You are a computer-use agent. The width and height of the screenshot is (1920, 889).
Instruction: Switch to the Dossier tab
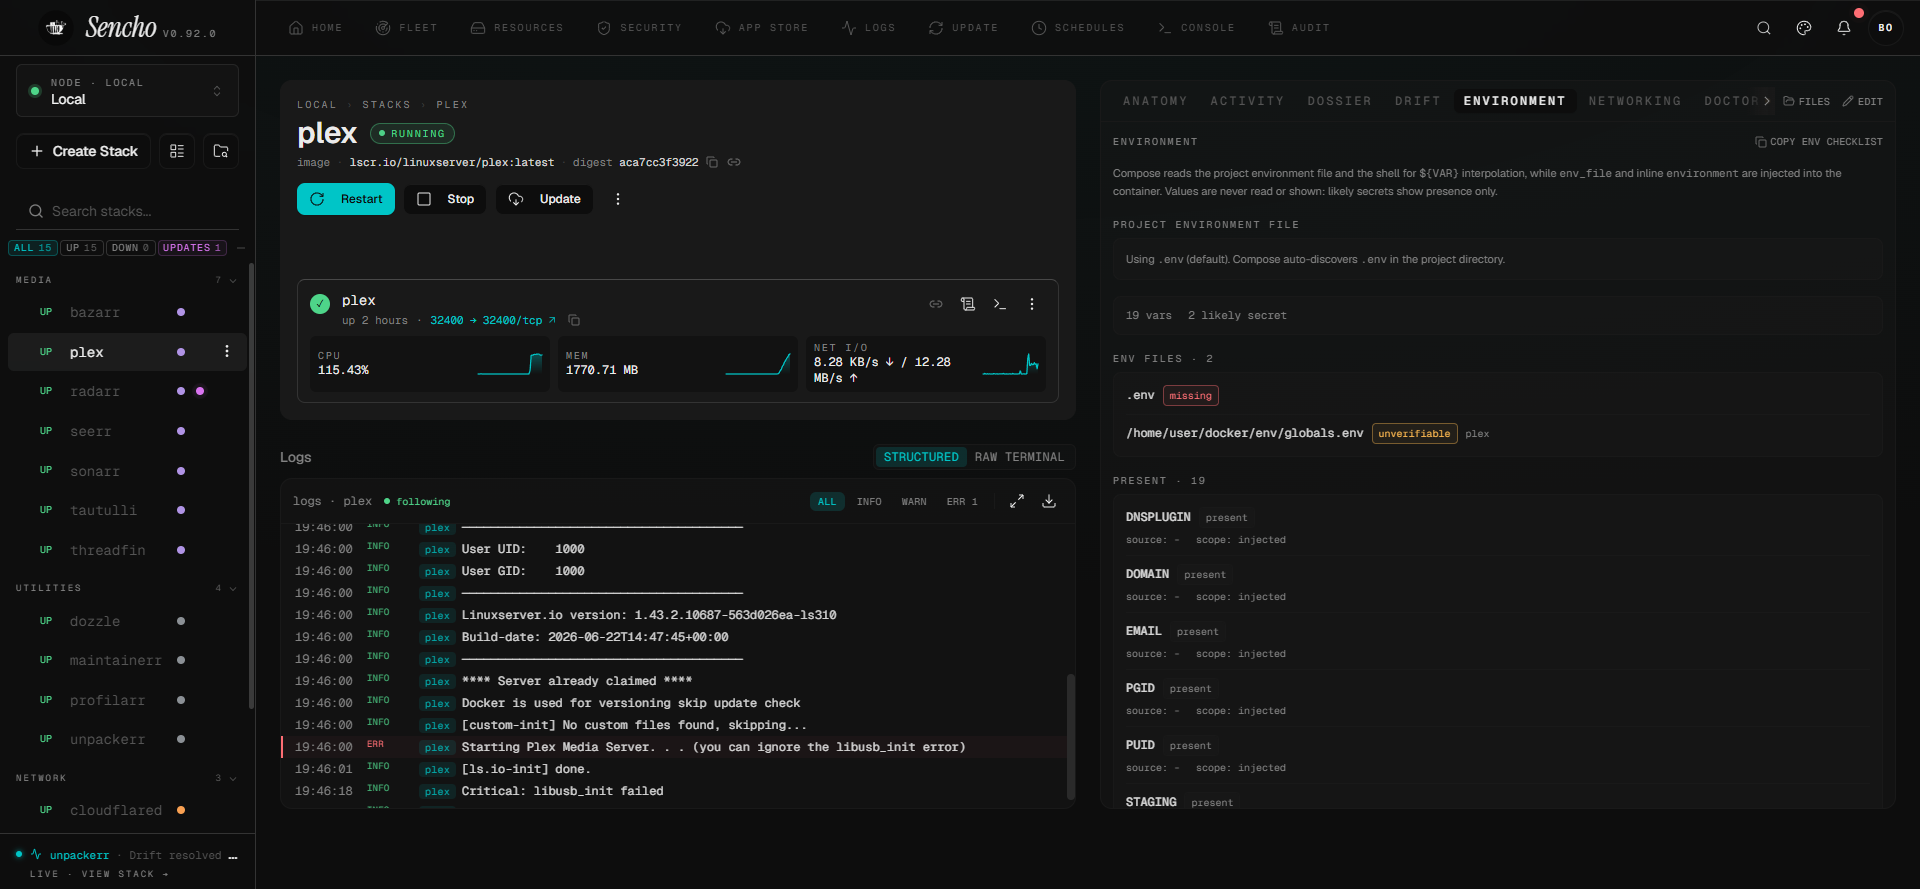1339,101
